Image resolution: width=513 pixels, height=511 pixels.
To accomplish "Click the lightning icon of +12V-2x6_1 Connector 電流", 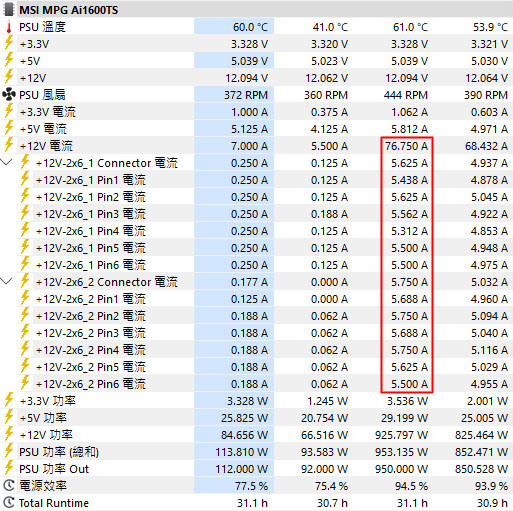I will click(x=25, y=162).
